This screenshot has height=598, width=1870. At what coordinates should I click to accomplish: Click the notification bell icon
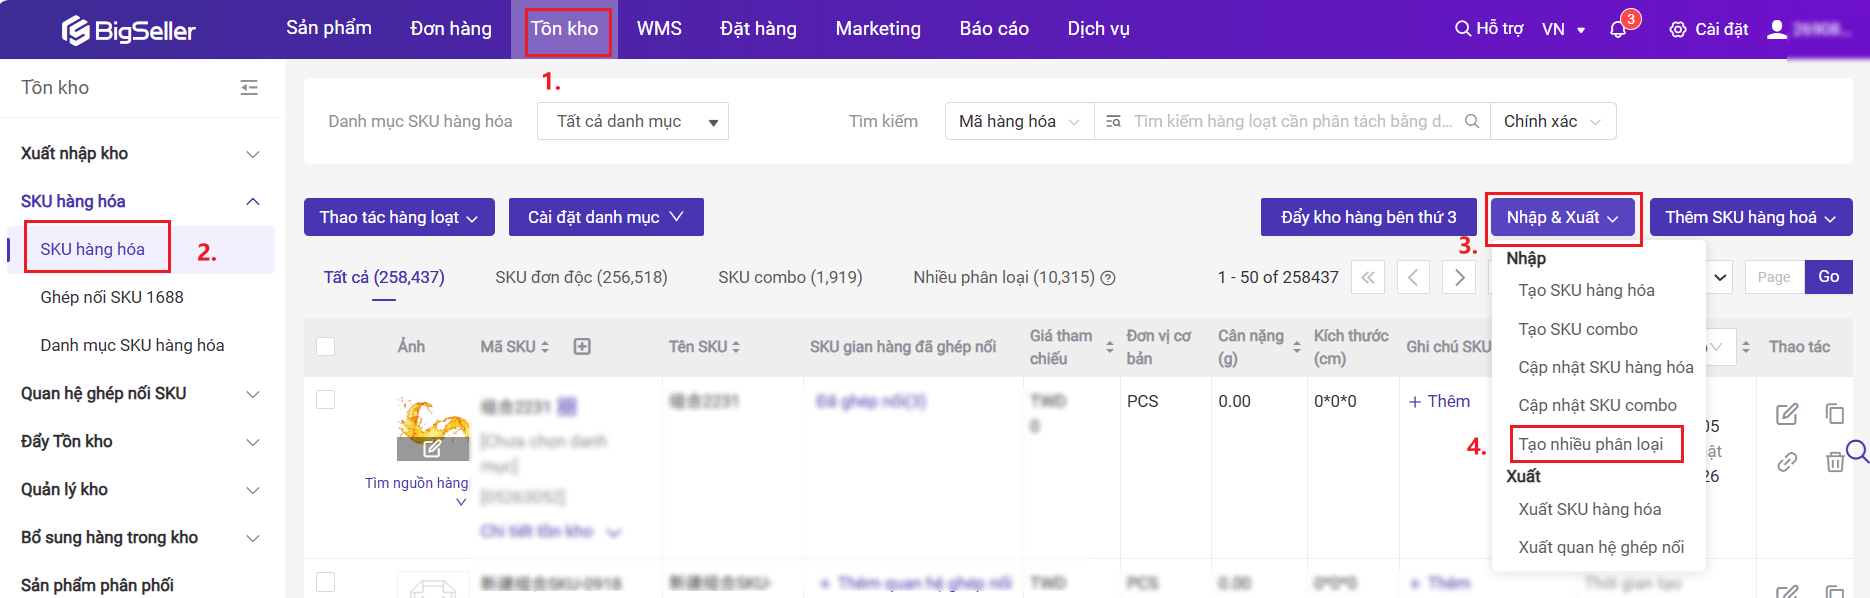pos(1617,30)
